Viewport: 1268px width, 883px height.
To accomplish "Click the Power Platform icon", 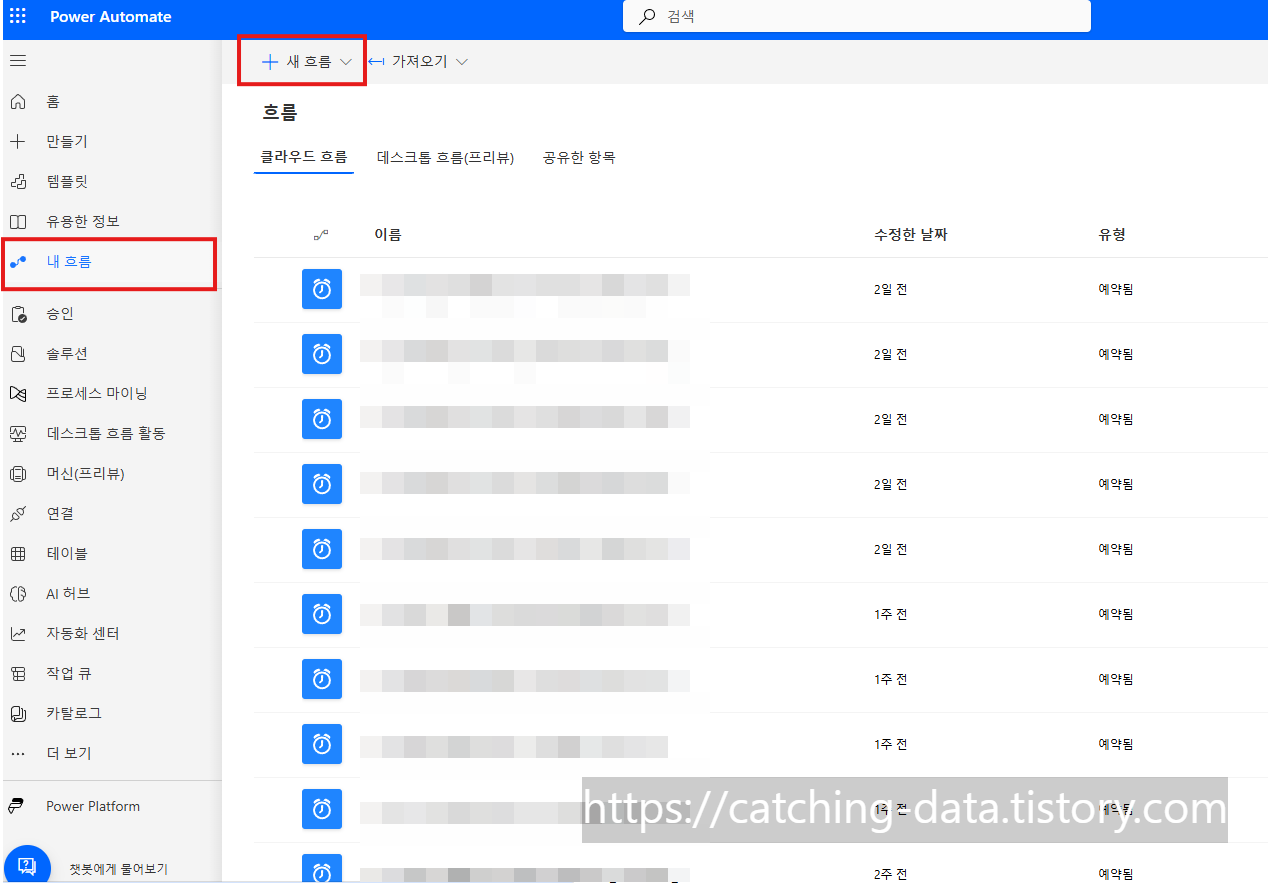I will coord(17,806).
